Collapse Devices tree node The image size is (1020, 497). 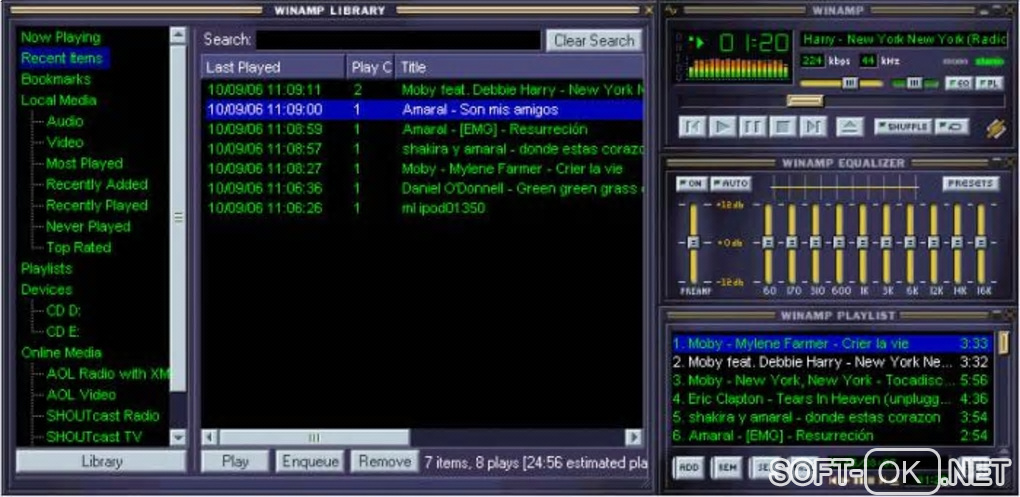point(46,289)
